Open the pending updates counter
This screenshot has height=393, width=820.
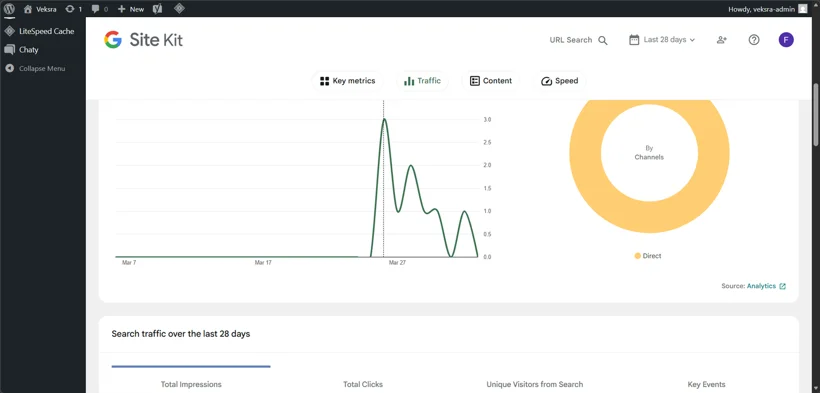click(x=74, y=9)
